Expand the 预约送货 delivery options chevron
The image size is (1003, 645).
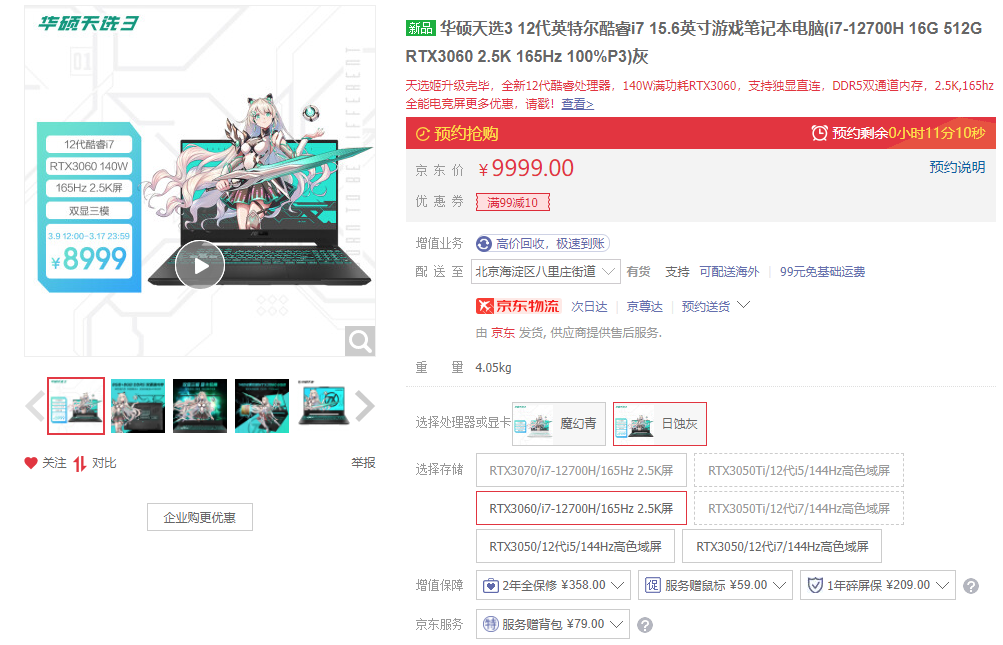pos(743,306)
